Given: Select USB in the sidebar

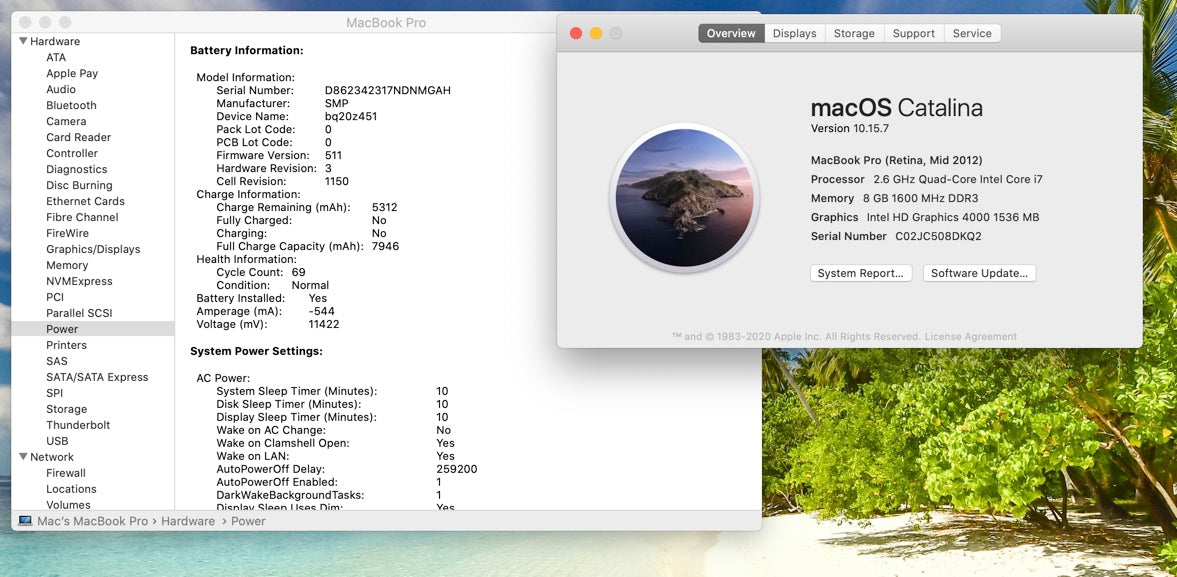Looking at the screenshot, I should pyautogui.click(x=57, y=441).
